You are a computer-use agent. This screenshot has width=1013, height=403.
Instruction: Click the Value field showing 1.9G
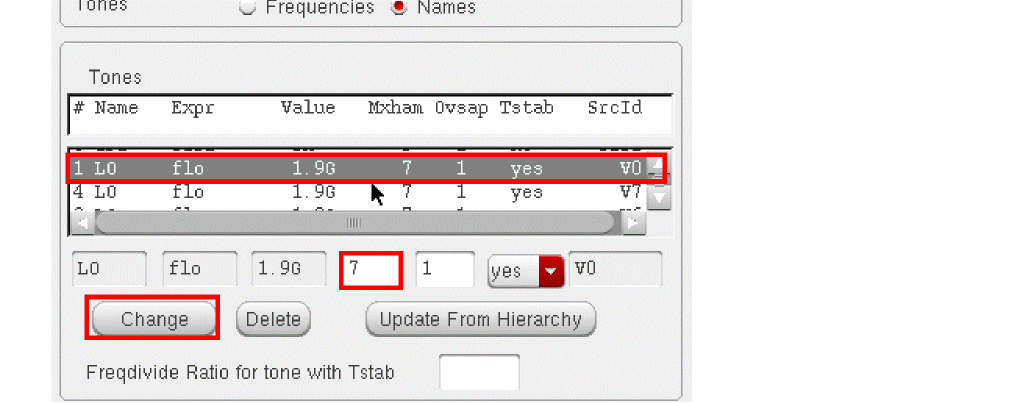tap(287, 270)
